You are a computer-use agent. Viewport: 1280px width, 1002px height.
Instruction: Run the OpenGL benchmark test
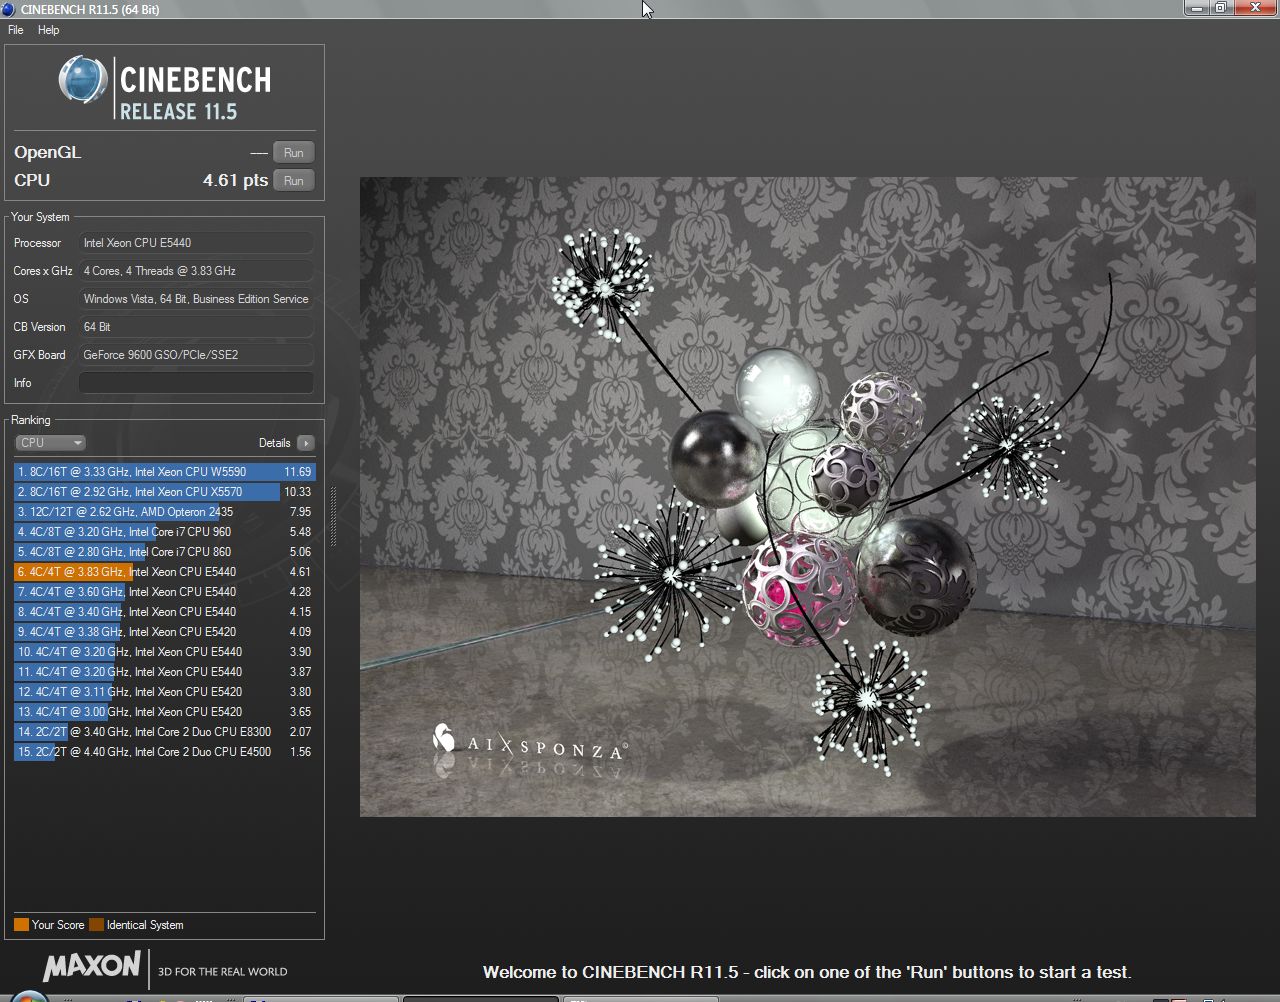[x=293, y=153]
